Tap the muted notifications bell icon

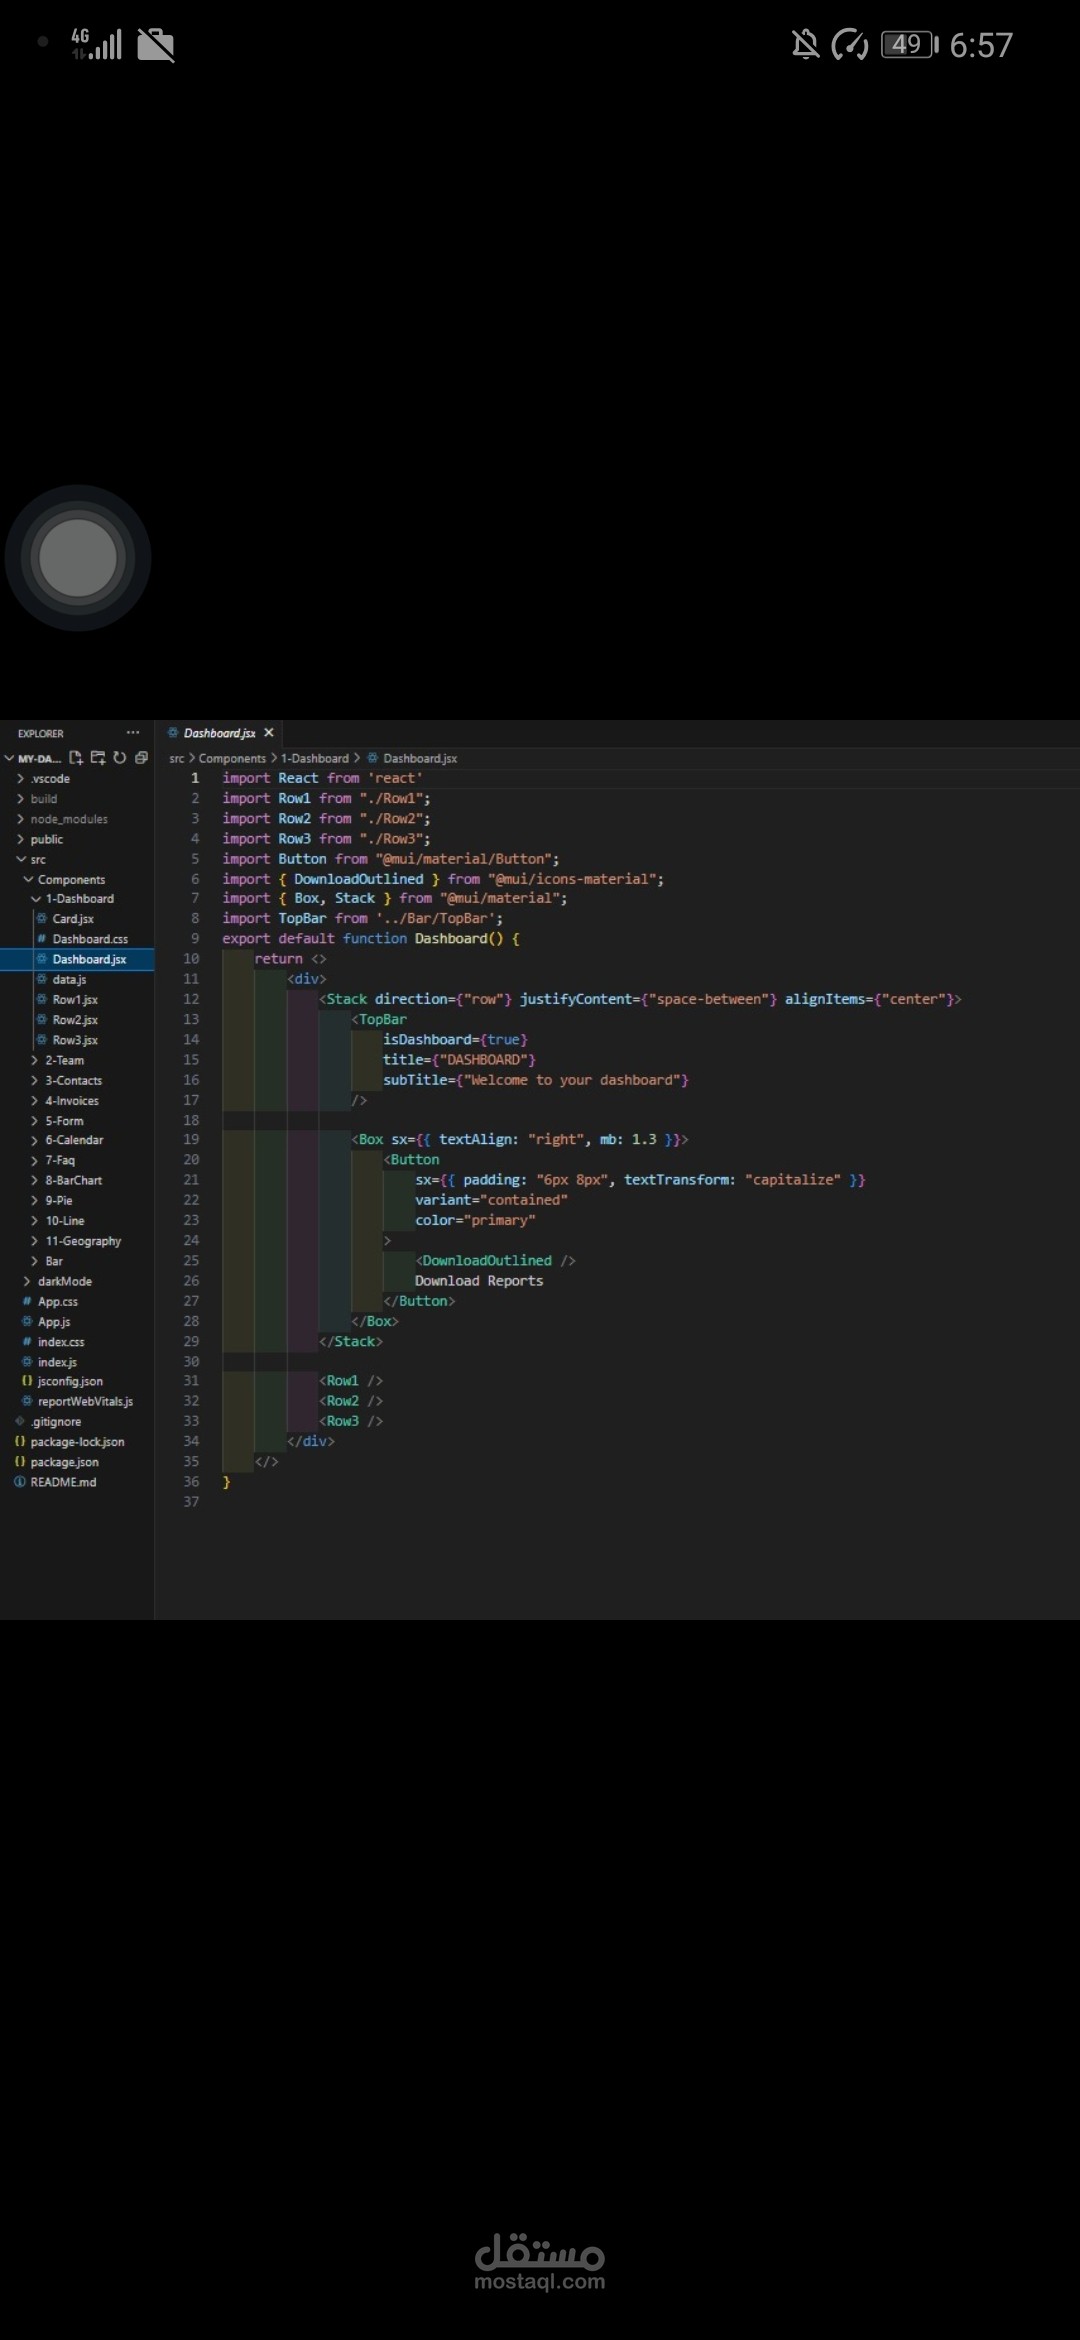tap(805, 44)
